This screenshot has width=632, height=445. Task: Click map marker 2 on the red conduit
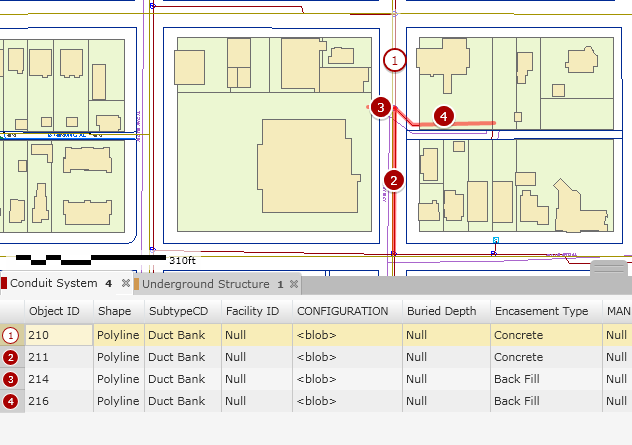(x=395, y=181)
